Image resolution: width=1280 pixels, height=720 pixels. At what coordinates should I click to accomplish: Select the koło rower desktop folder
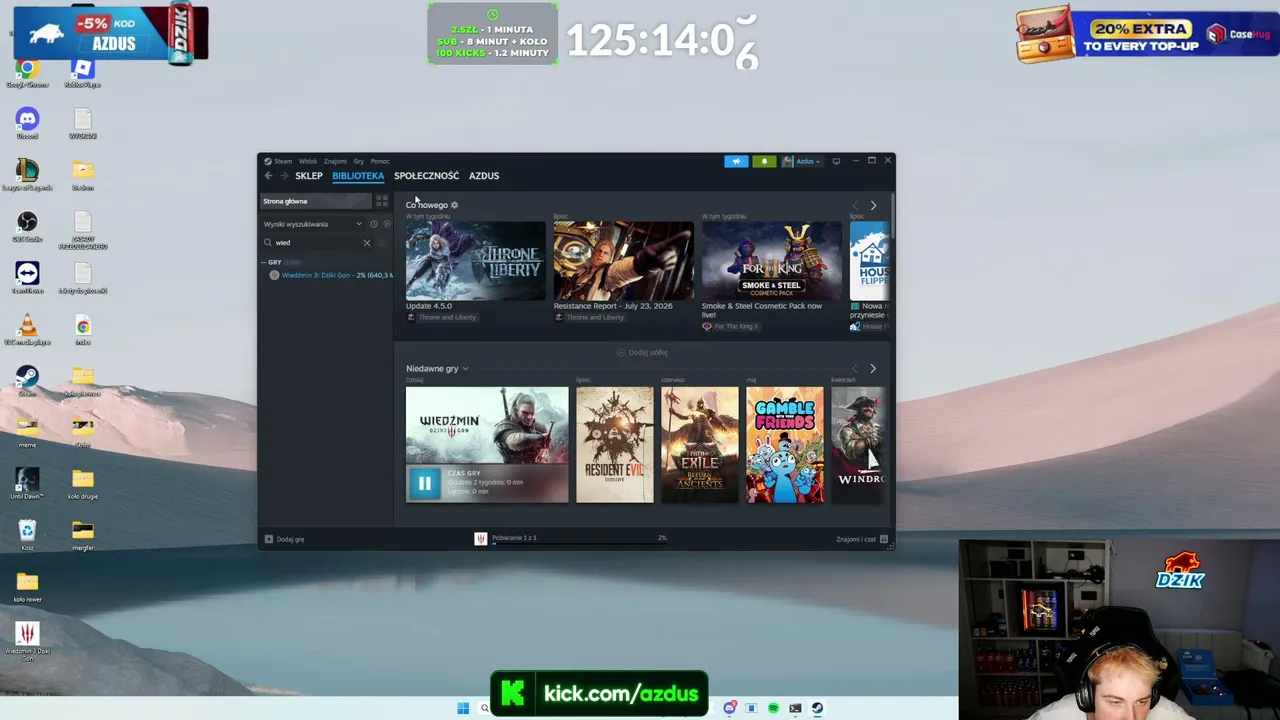(27, 586)
